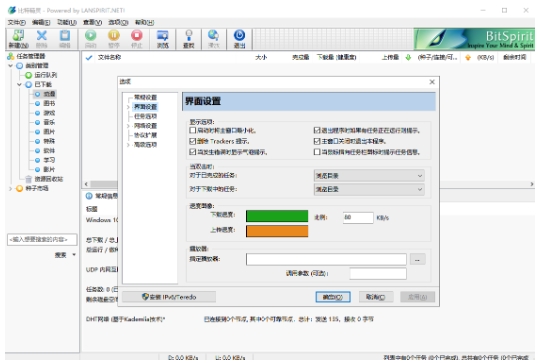Click the orange up-arrow column header icon
Screen dimensions: 538x363
tap(468, 58)
